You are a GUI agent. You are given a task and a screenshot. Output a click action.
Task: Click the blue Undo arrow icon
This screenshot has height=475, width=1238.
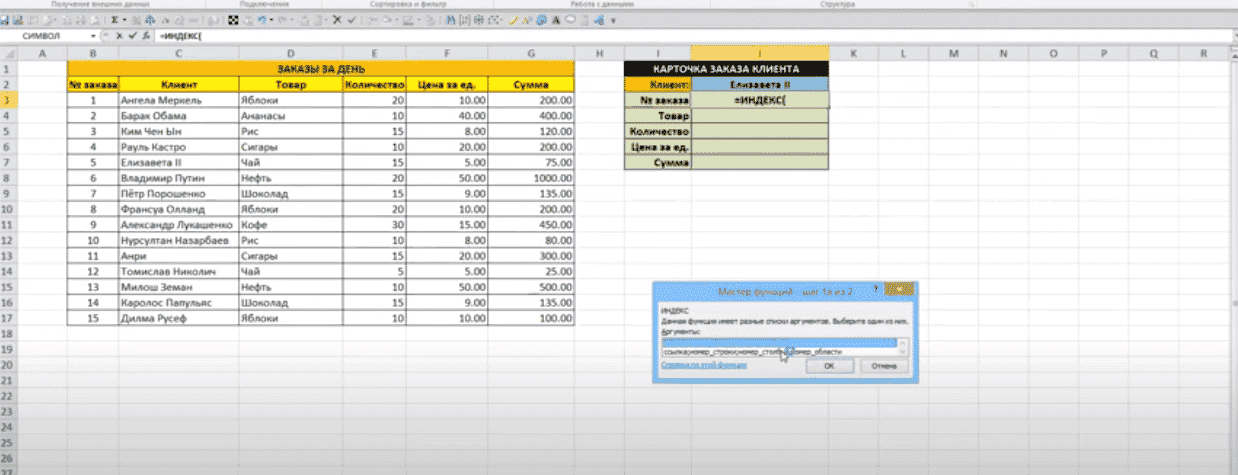click(x=260, y=19)
